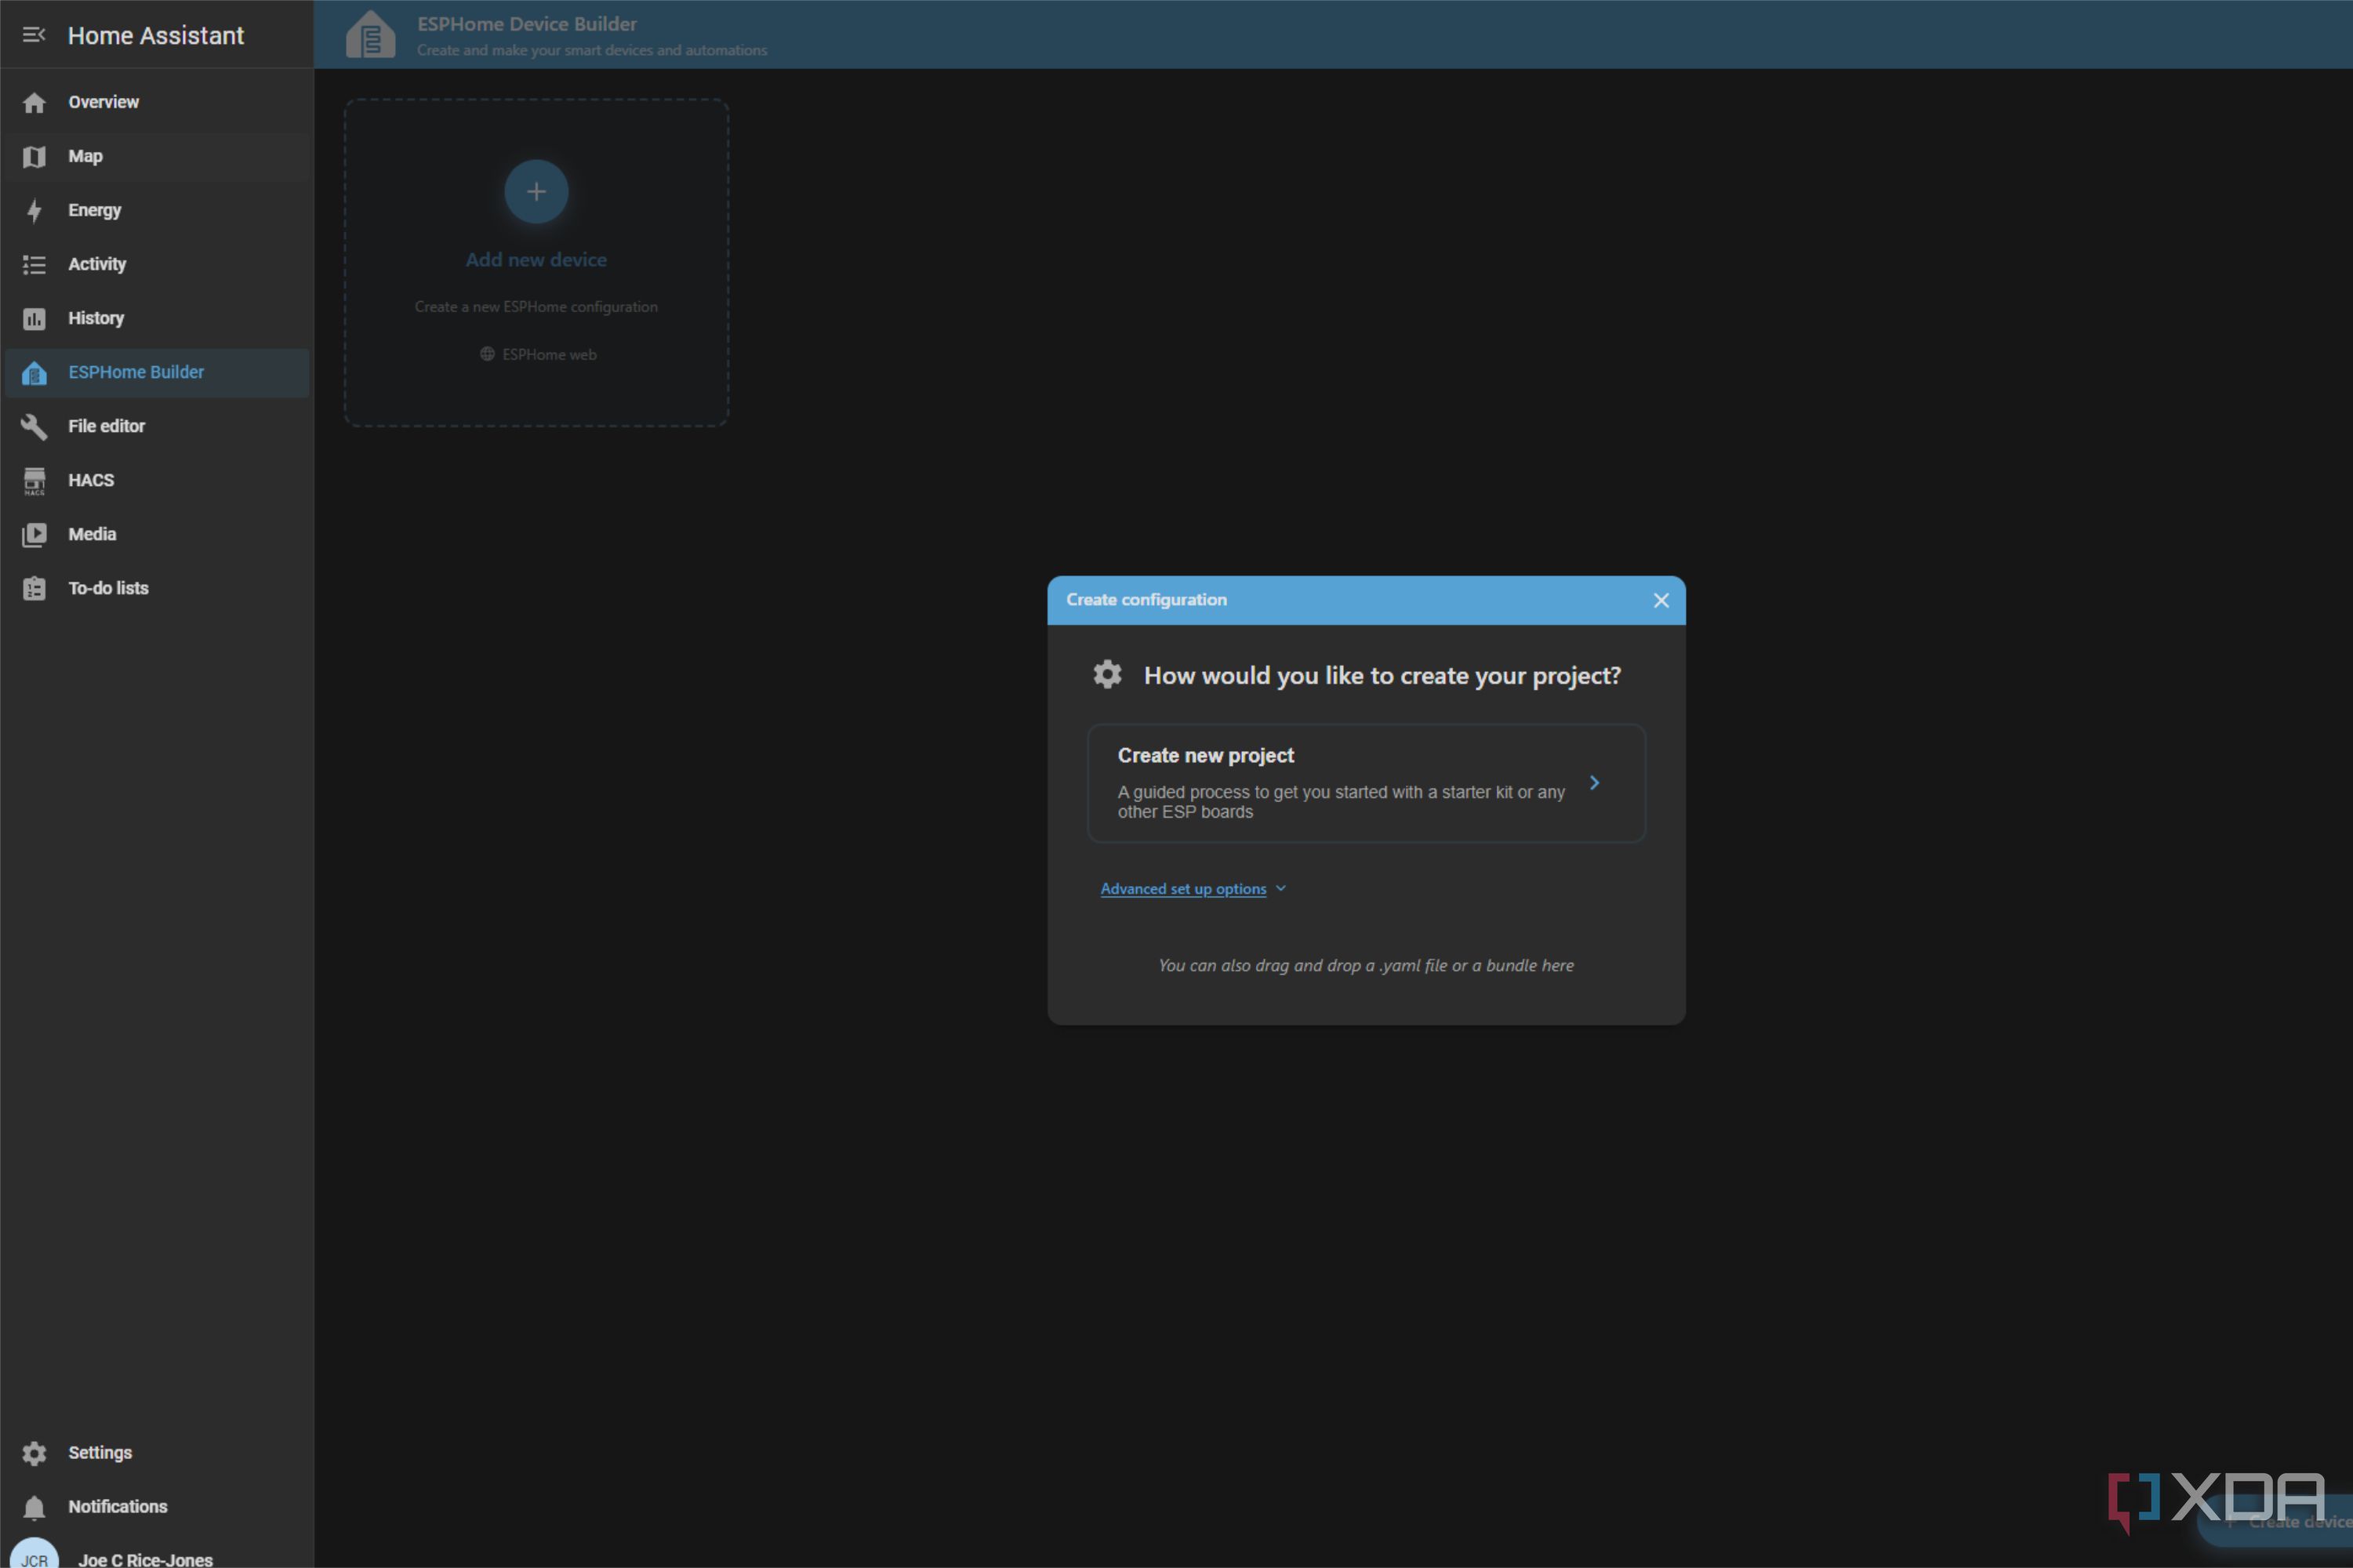Click the JCR user avatar

[34, 1554]
